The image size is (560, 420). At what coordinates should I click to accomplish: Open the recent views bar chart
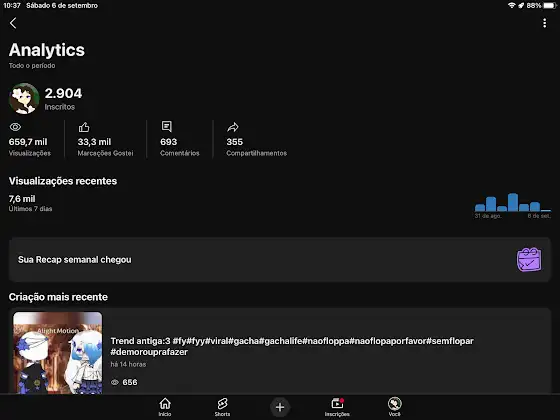[x=512, y=205]
